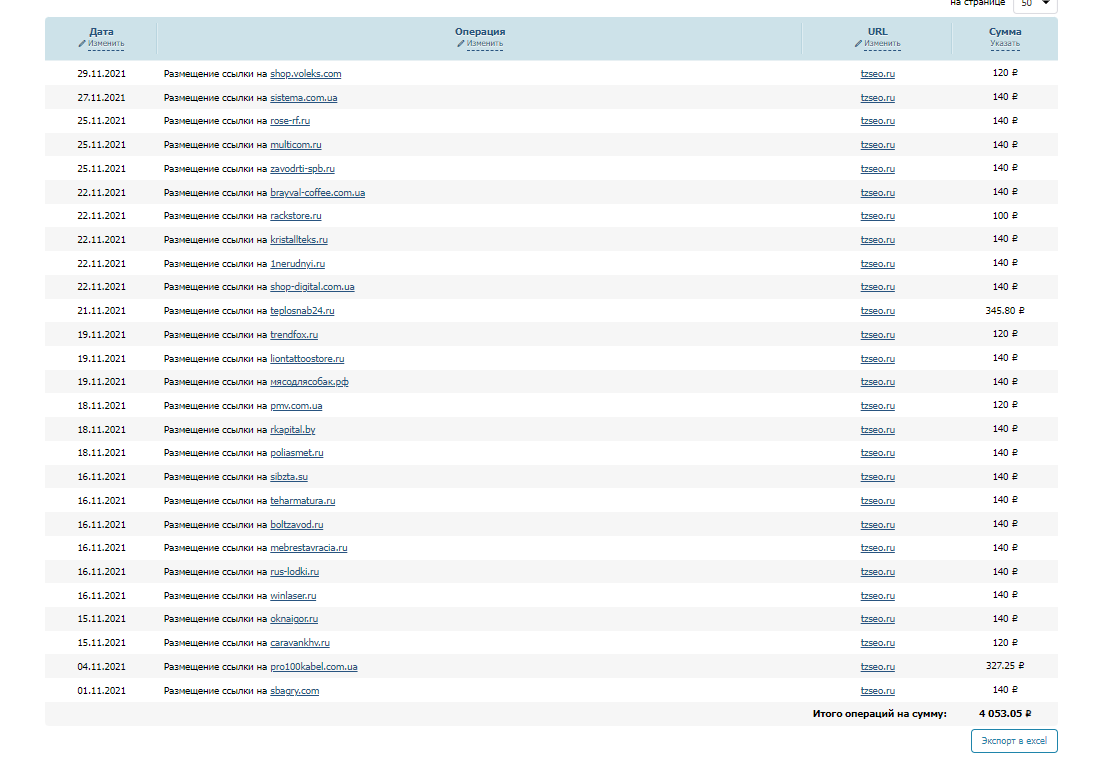Click the 'Итого операций на сумму:' label
Image resolution: width=1105 pixels, height=757 pixels.
click(x=879, y=714)
